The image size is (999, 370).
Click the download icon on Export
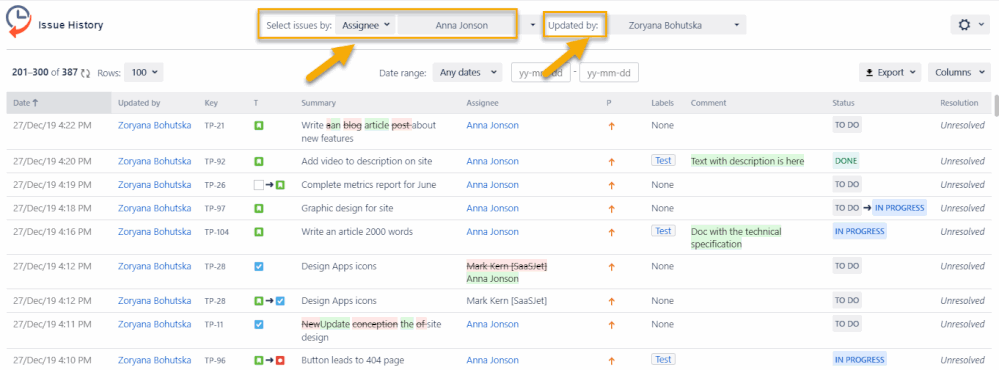click(x=870, y=73)
